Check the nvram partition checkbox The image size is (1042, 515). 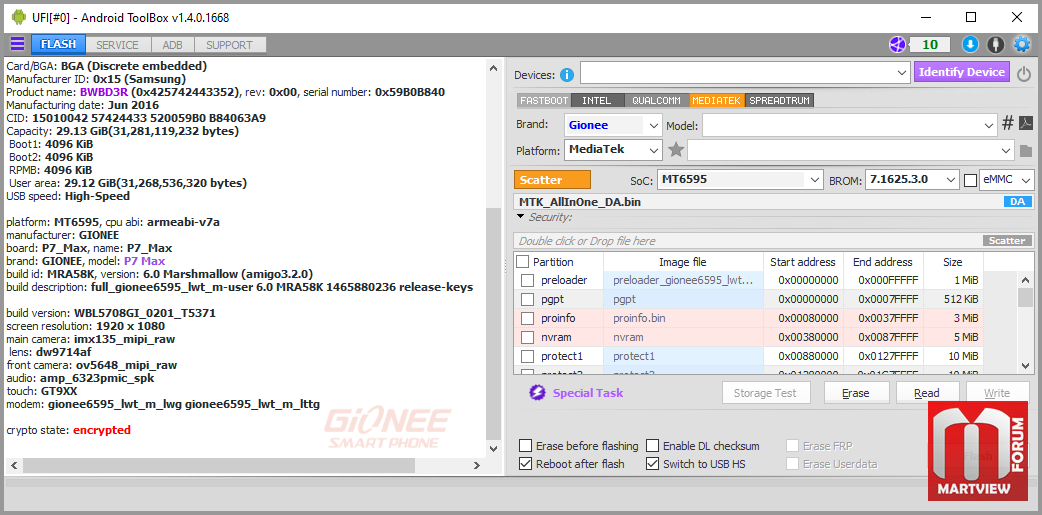[x=527, y=337]
